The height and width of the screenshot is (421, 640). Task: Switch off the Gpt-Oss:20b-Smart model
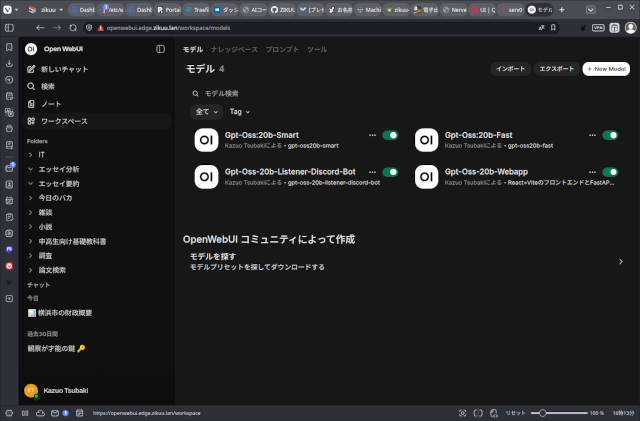390,135
